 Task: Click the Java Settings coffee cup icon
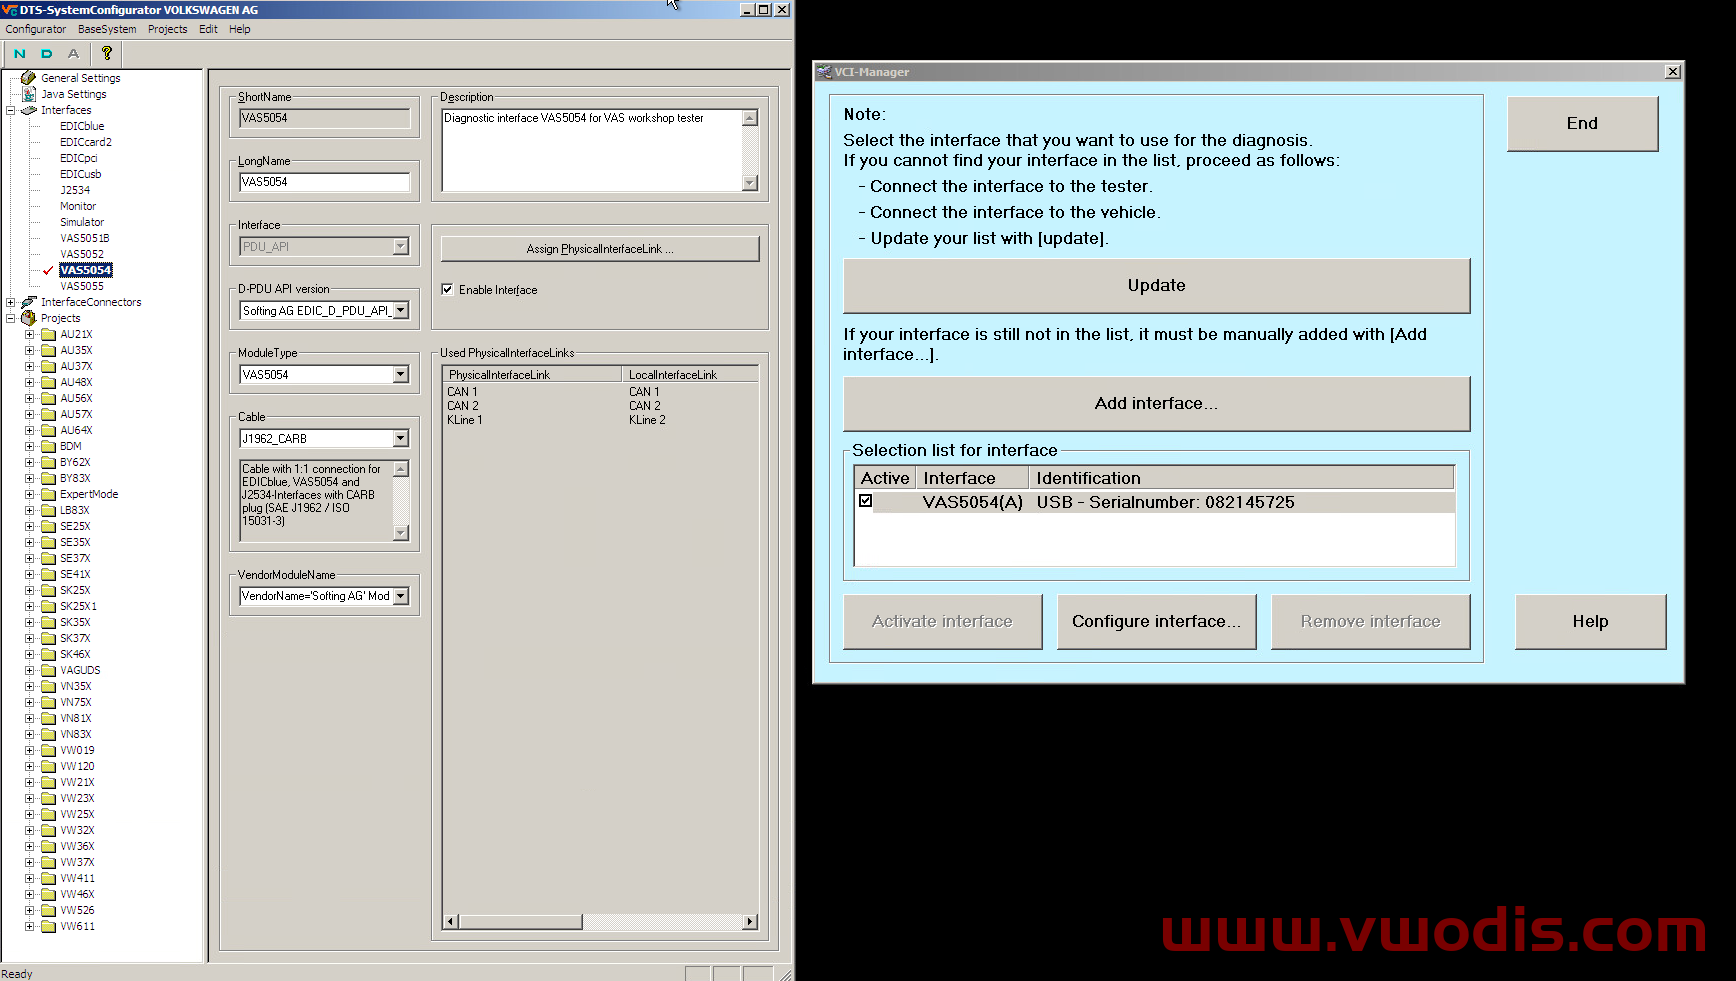coord(29,94)
